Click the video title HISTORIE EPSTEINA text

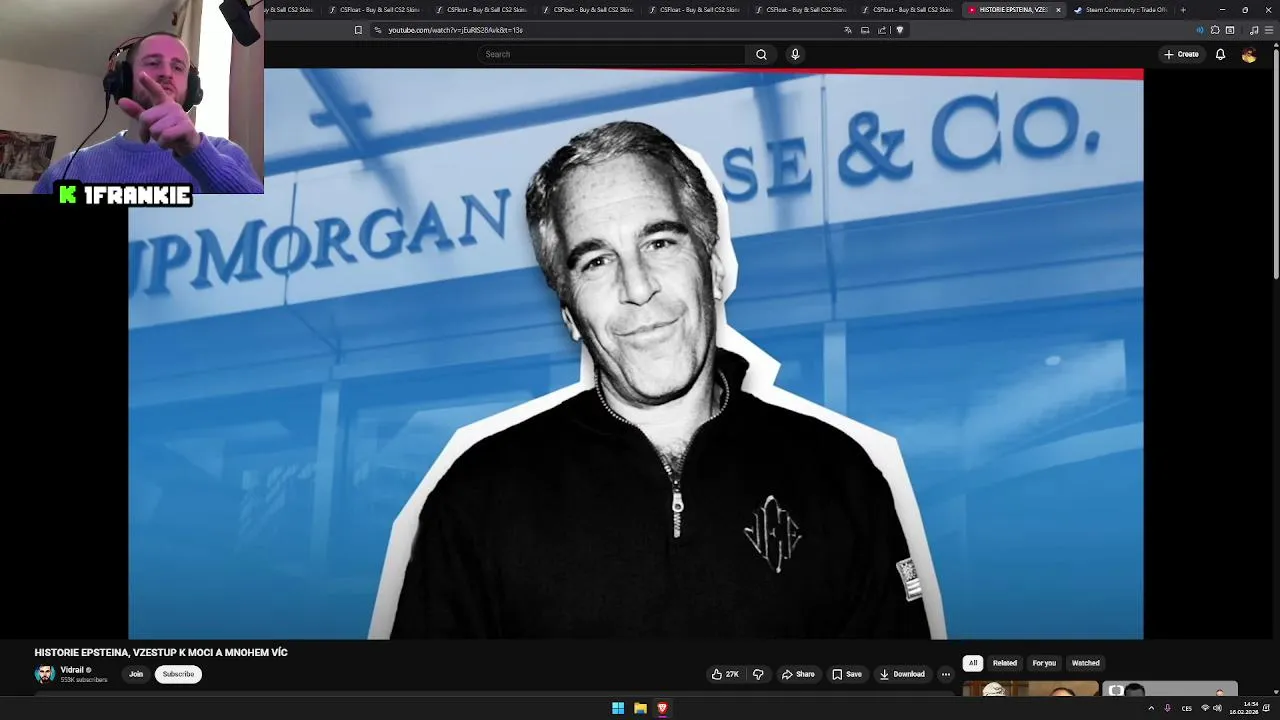click(161, 652)
